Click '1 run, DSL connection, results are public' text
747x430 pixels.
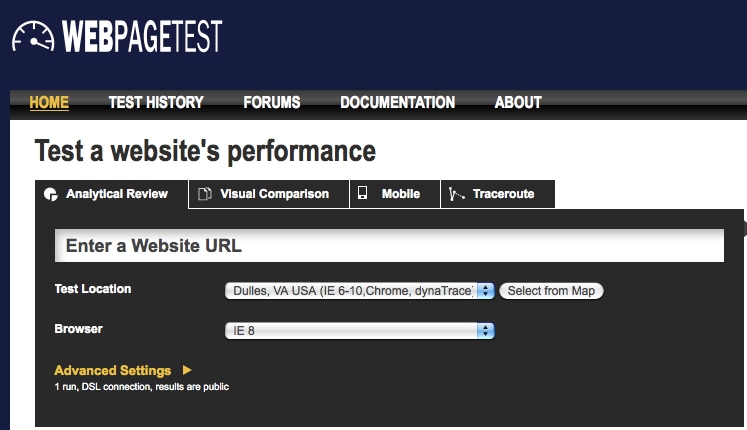[141, 387]
